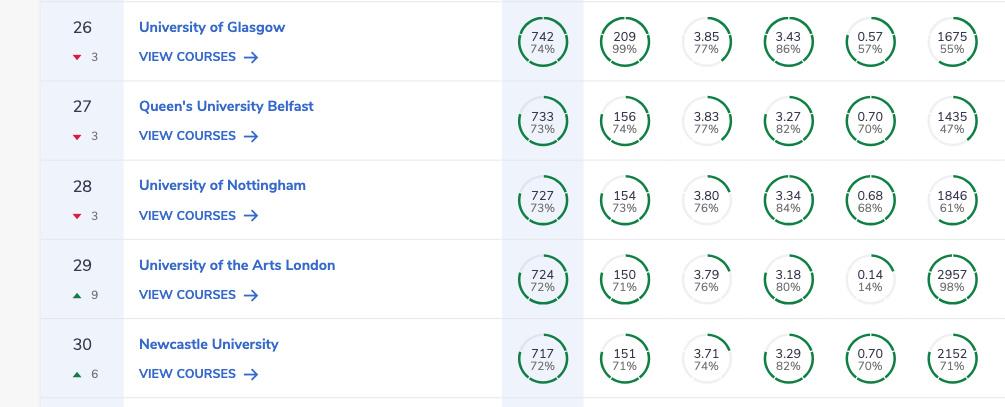The image size is (1005, 407).
Task: View courses for University of Nottingham
Action: click(198, 215)
